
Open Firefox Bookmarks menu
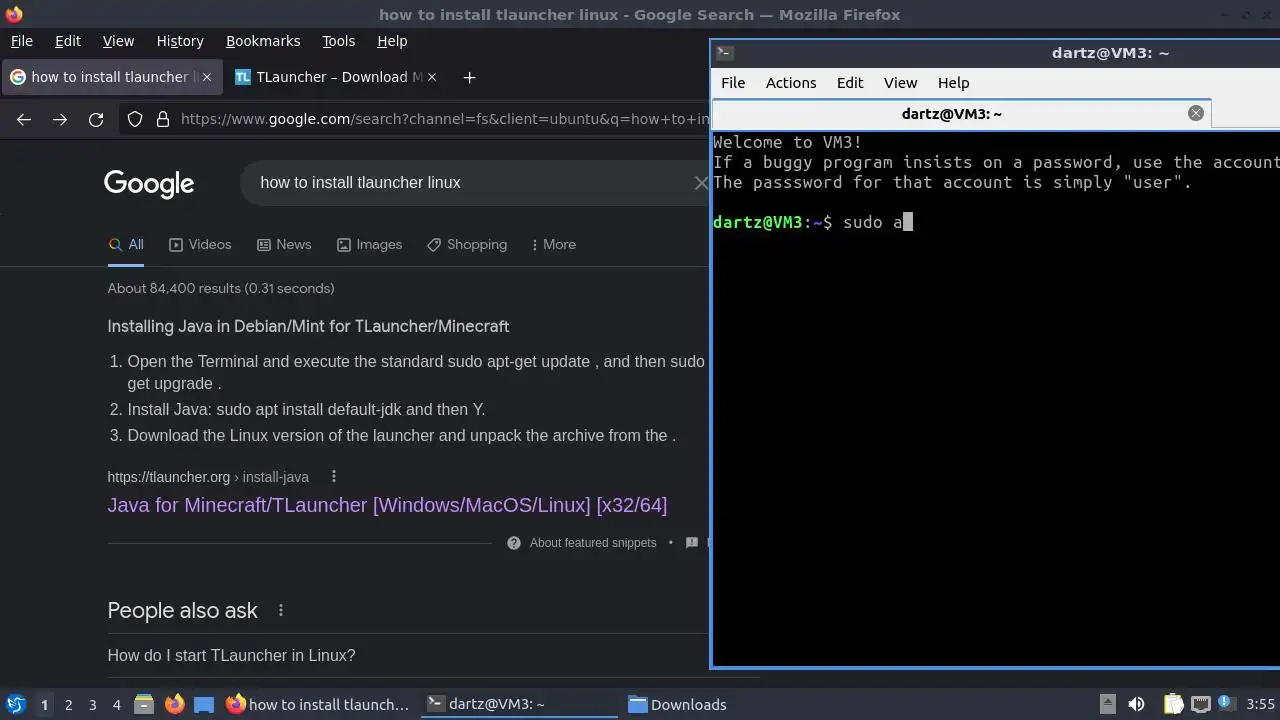pyautogui.click(x=263, y=41)
